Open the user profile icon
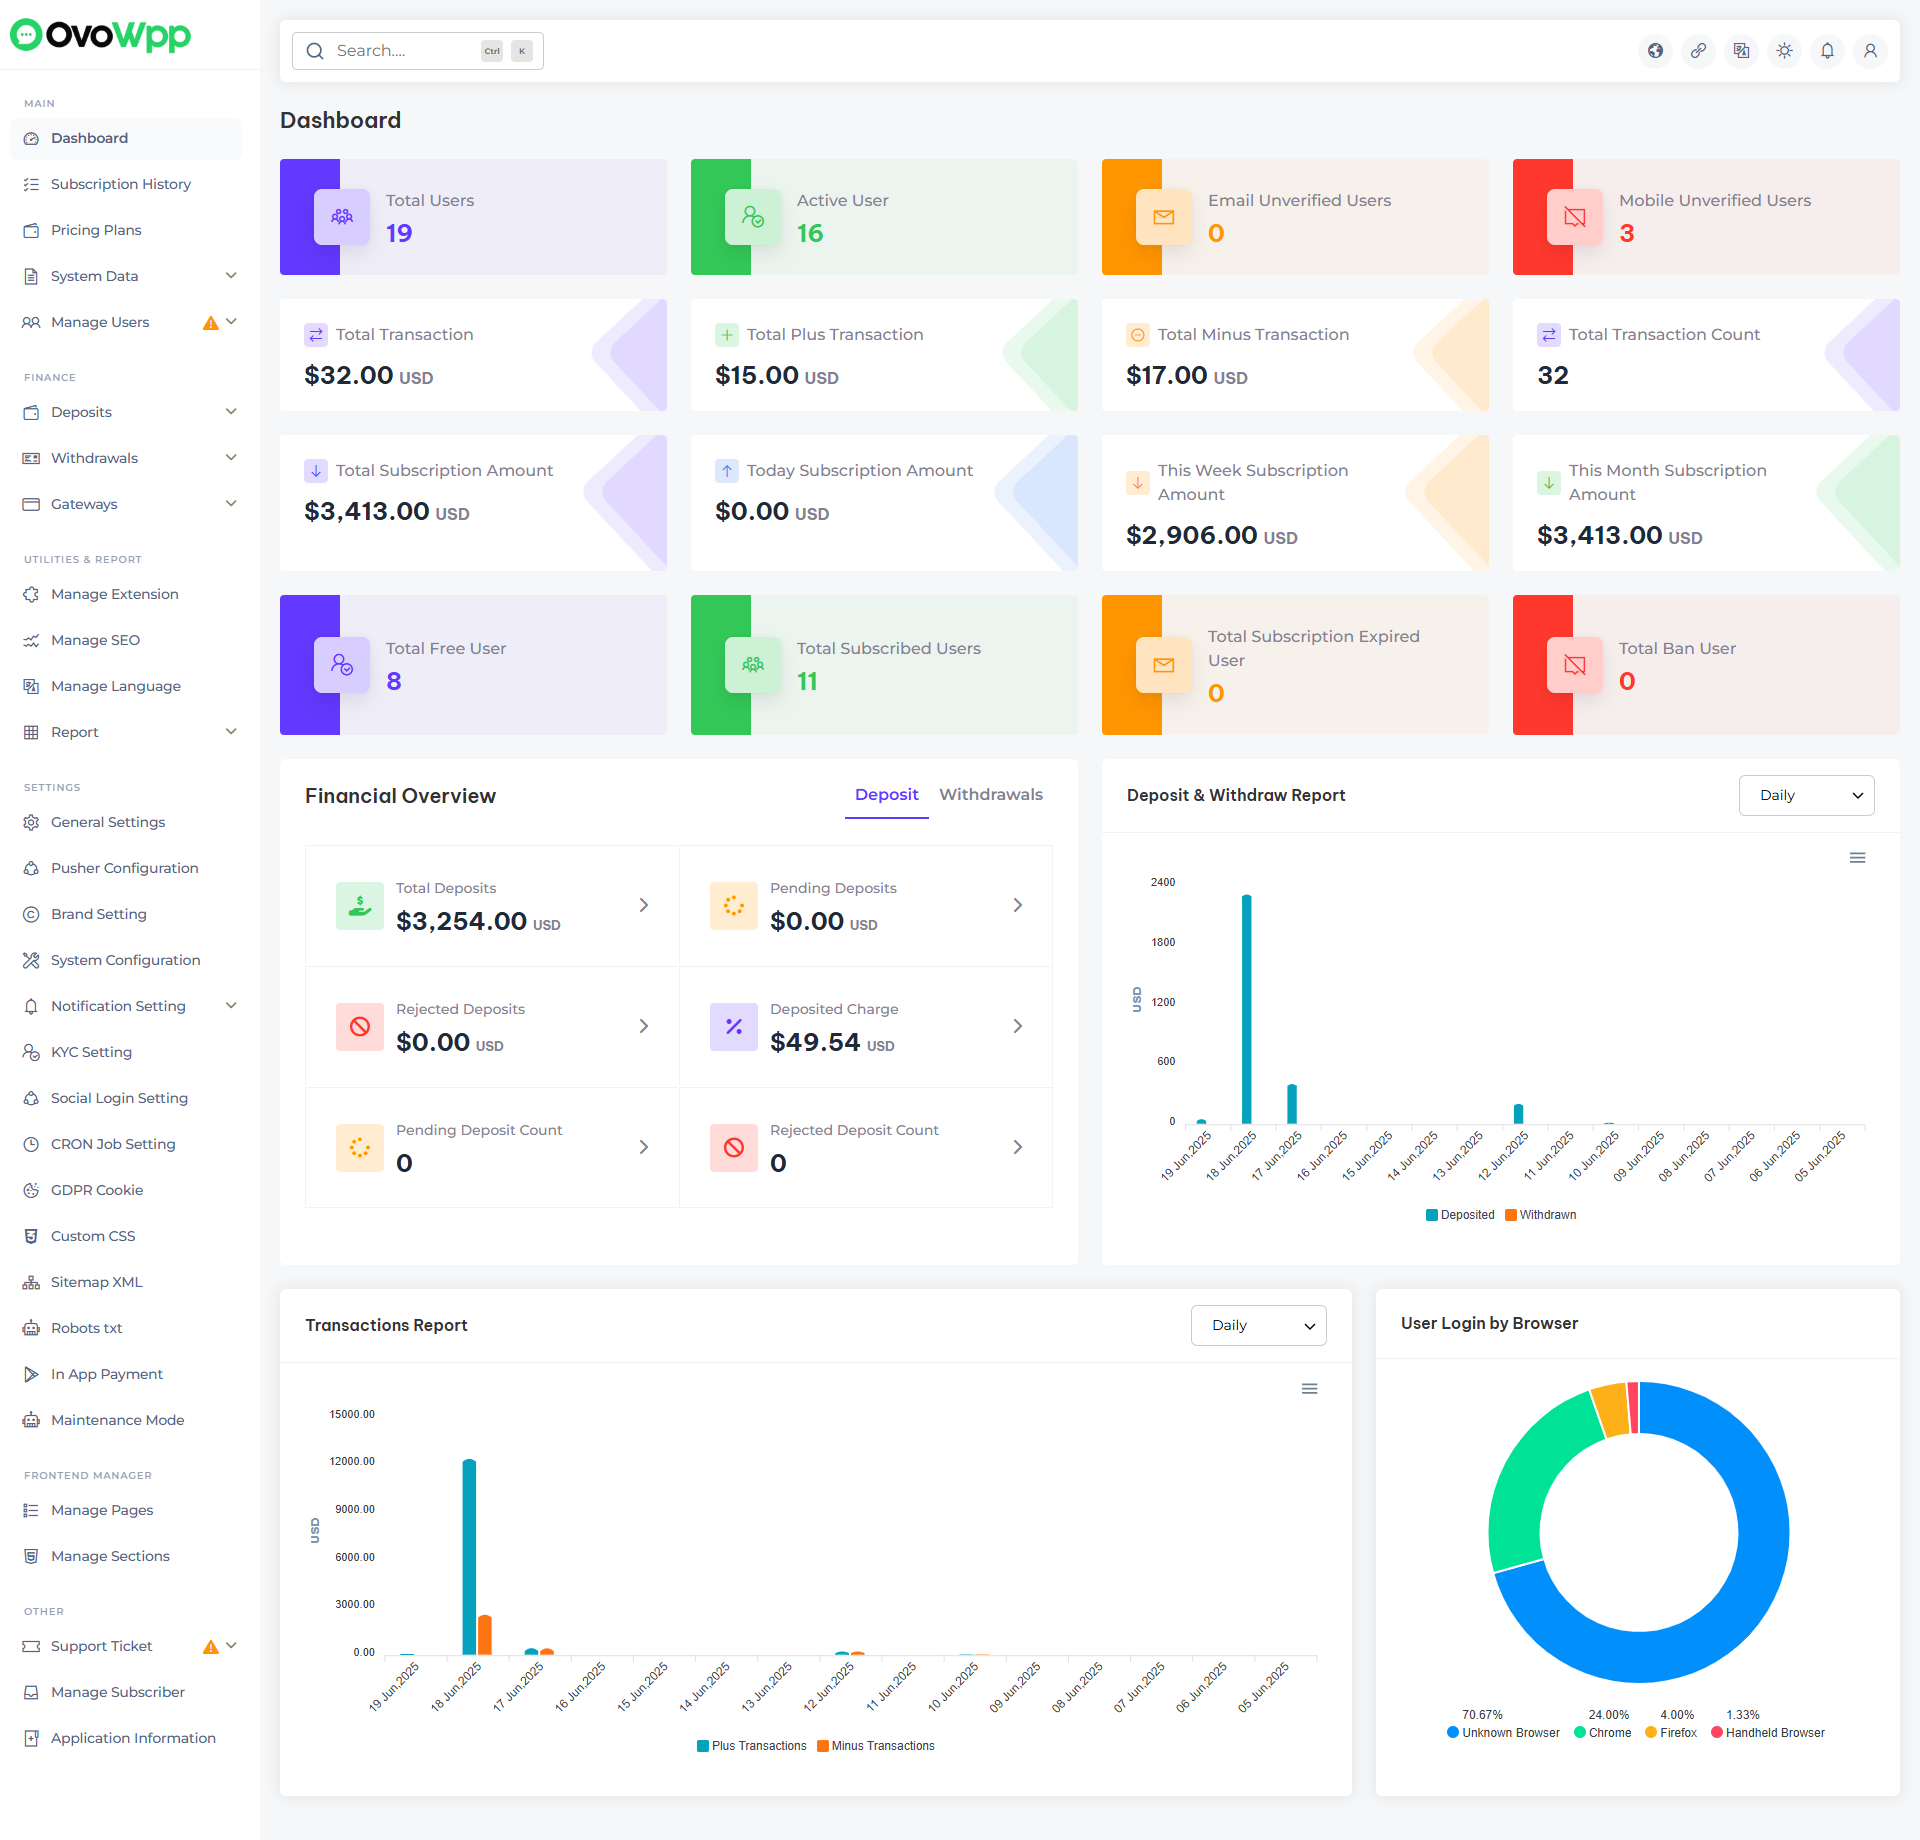Screen dimensions: 1920x1840 (x=1870, y=51)
